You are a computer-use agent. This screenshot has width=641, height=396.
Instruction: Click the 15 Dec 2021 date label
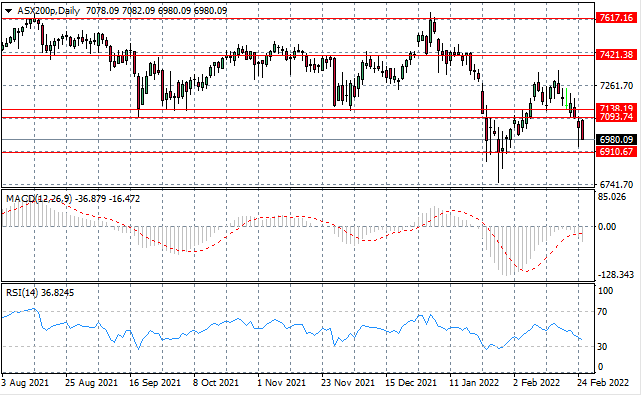click(x=411, y=383)
